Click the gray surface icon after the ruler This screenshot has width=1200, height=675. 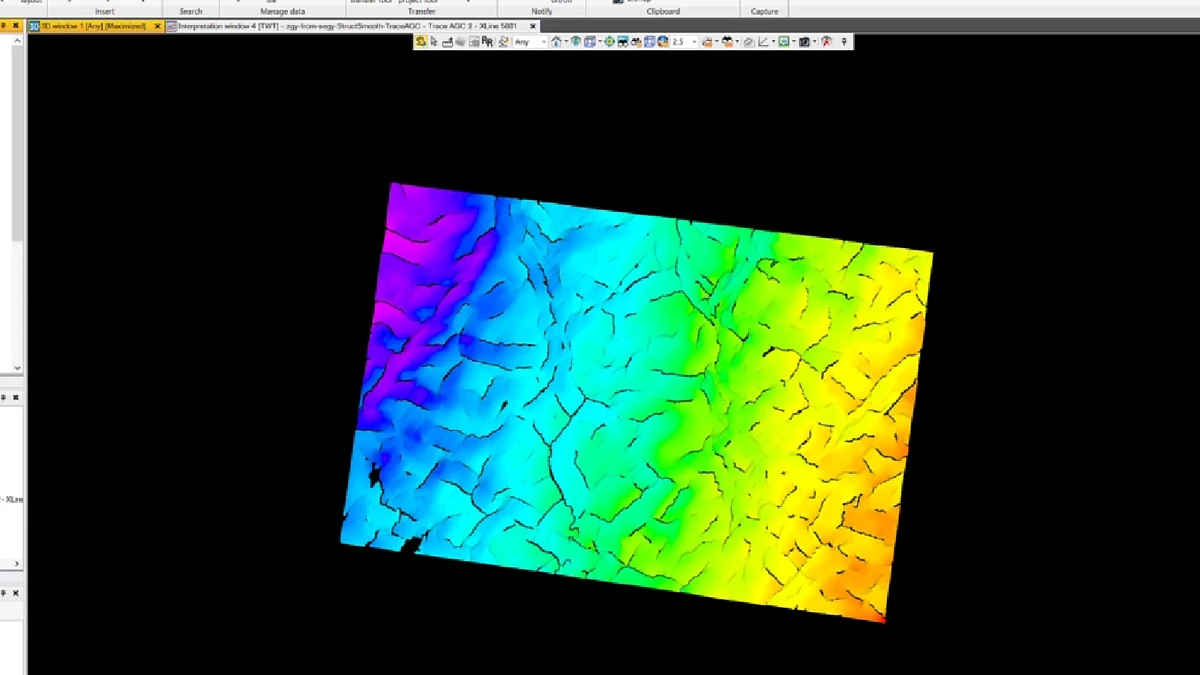pyautogui.click(x=460, y=42)
